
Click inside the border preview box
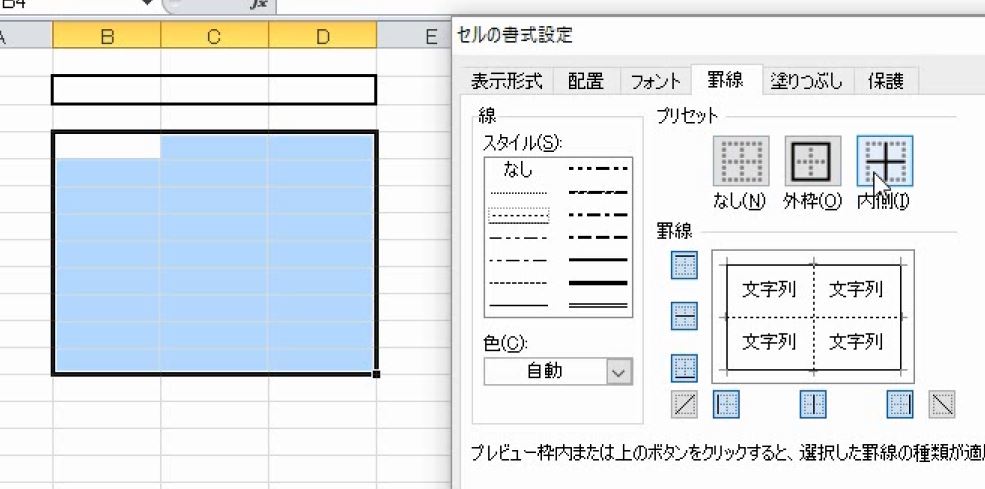coord(813,316)
